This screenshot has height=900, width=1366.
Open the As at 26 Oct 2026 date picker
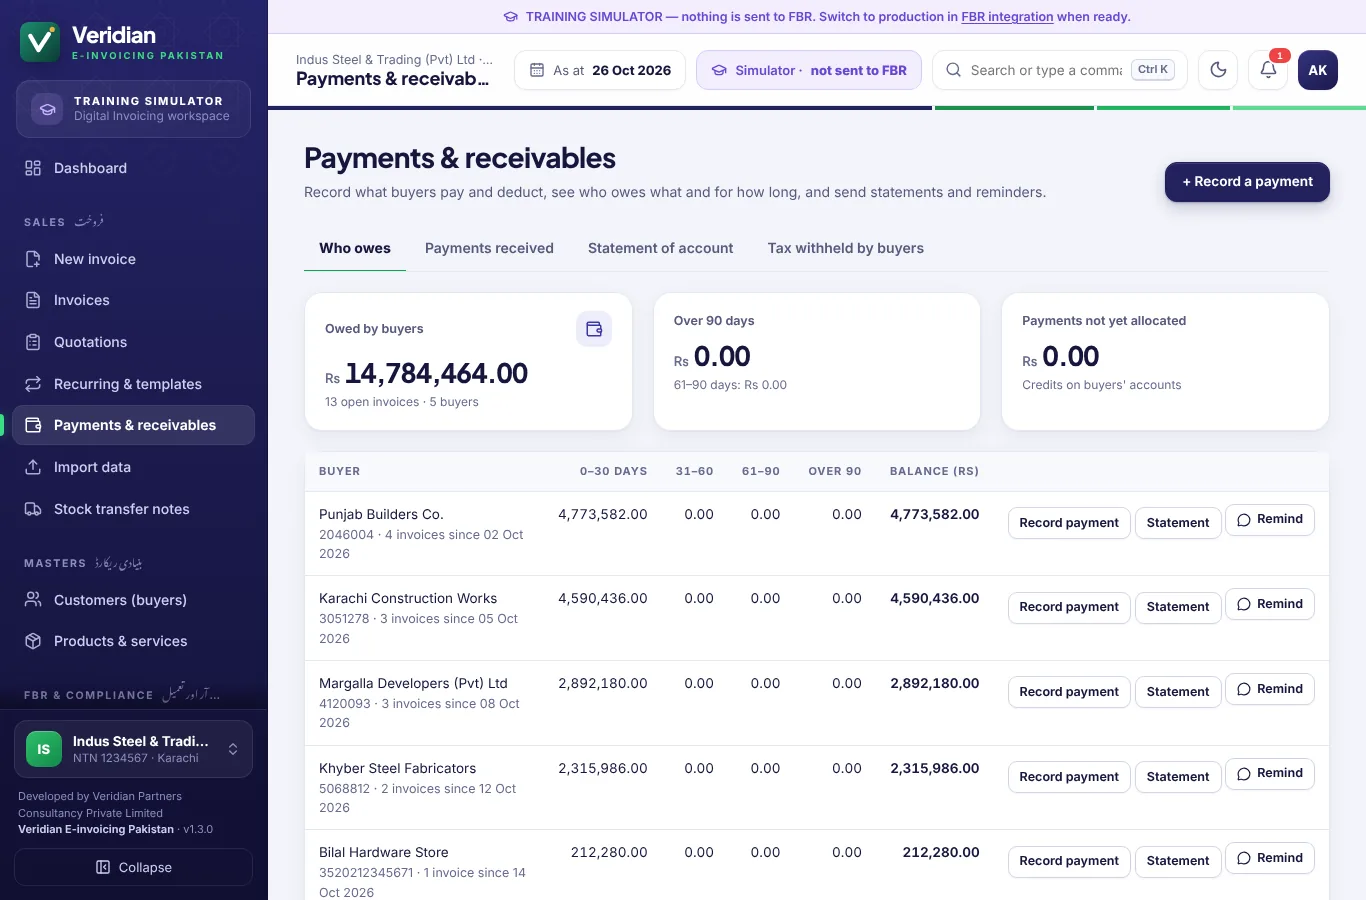point(600,70)
